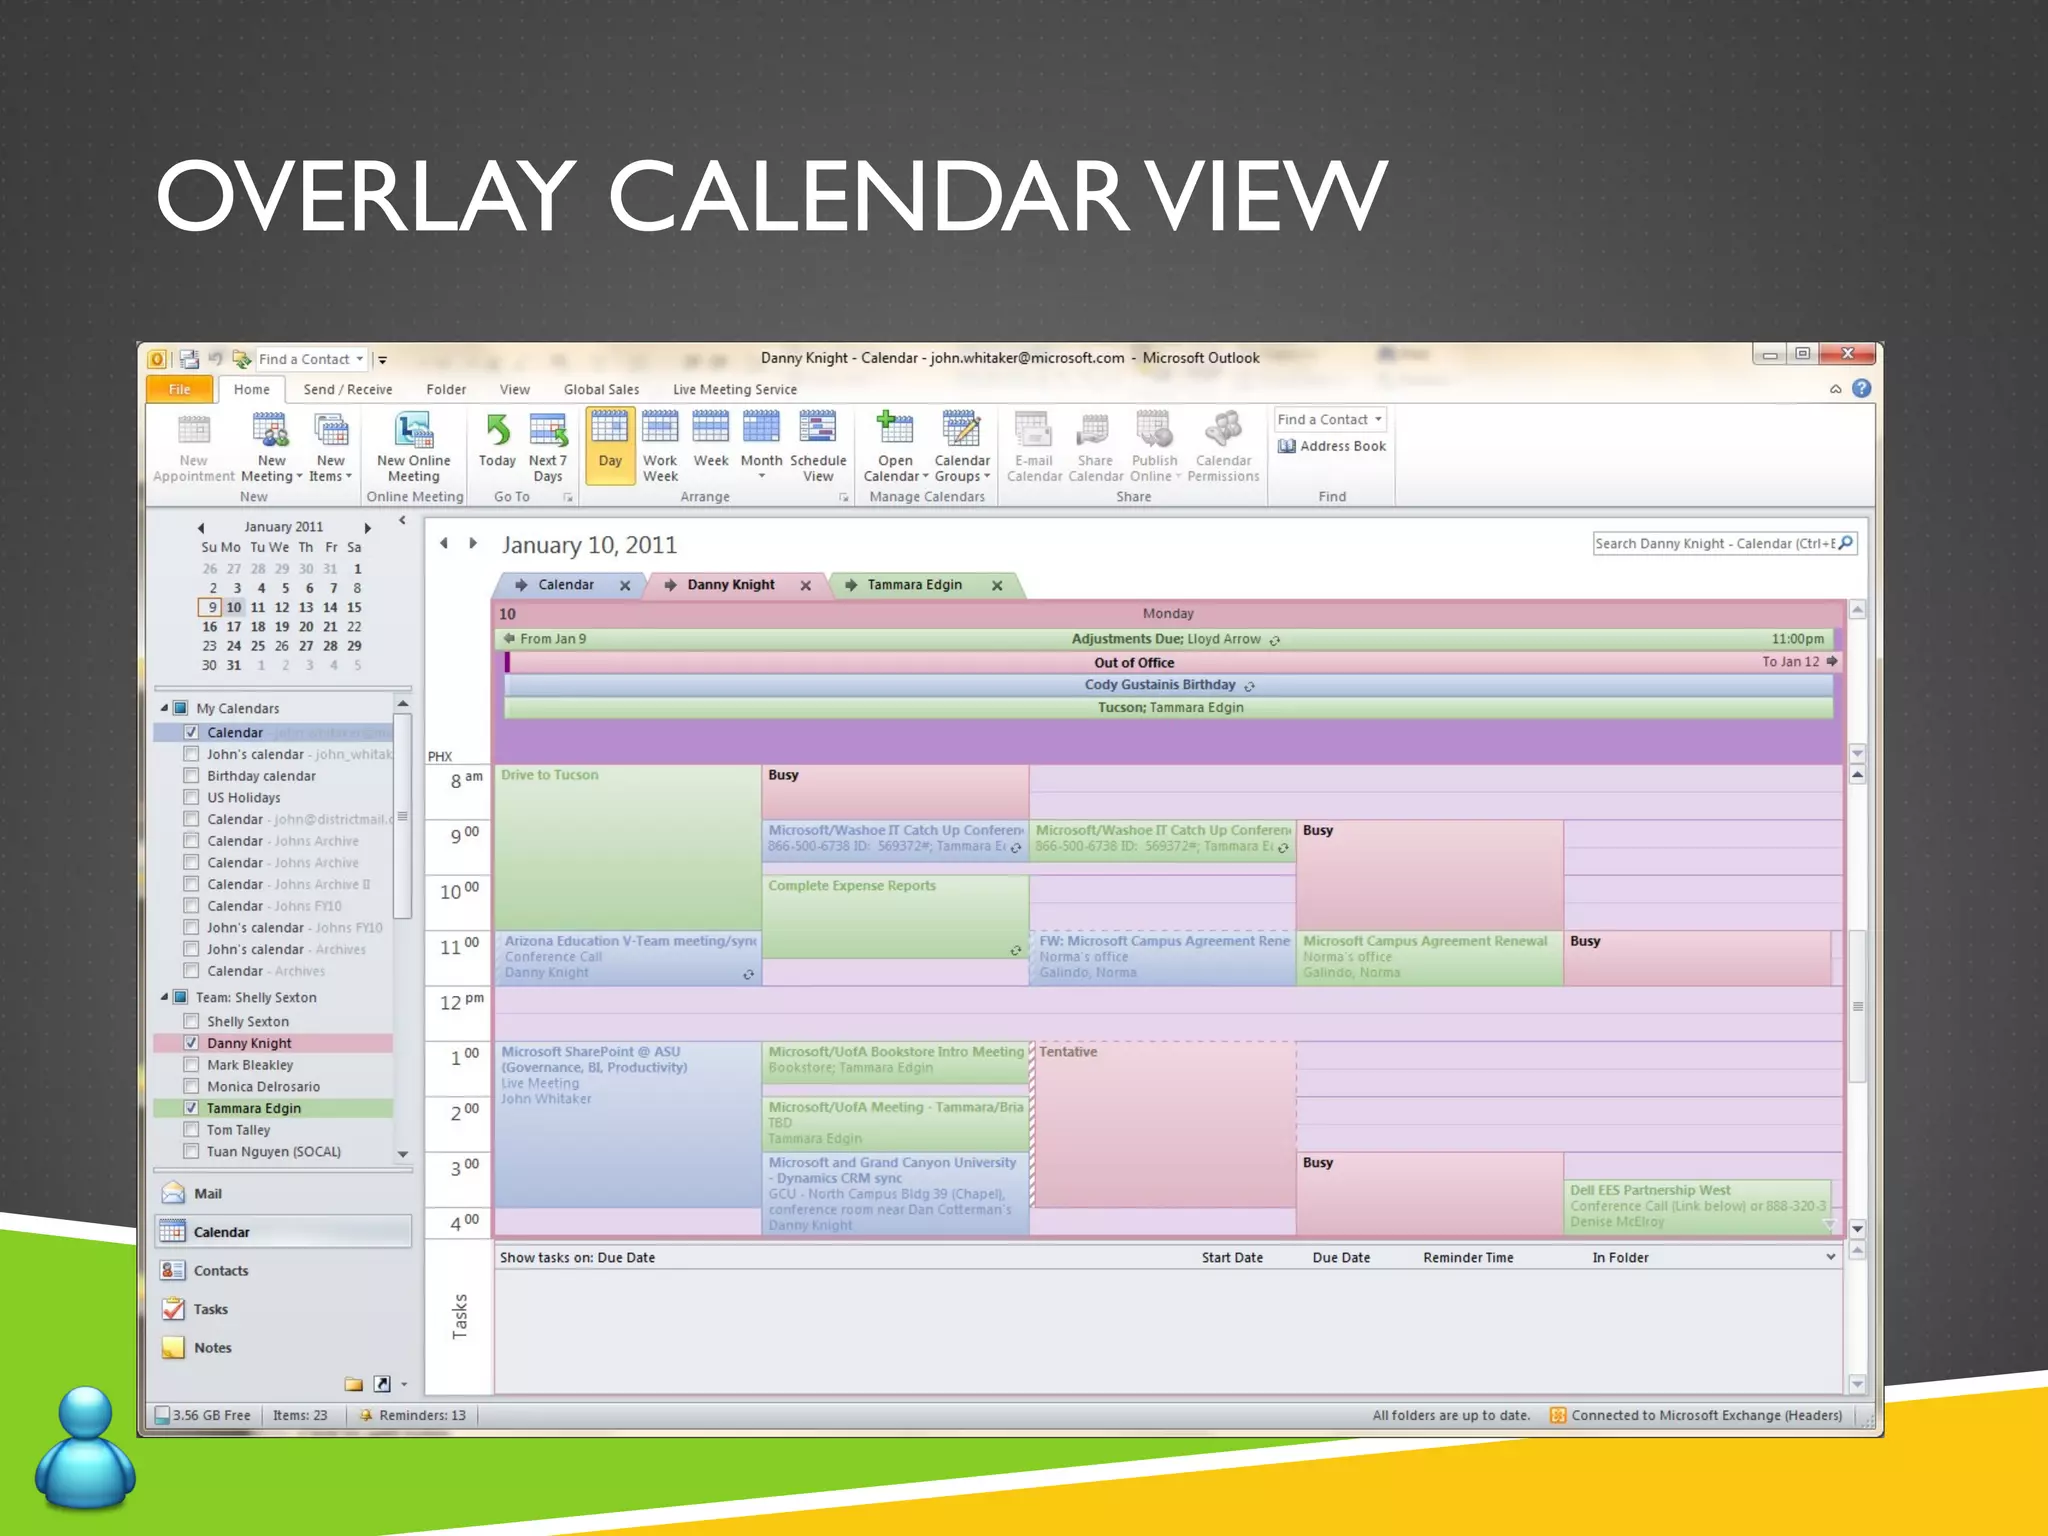Open the Global Sales tab
Screen dimensions: 2048x1536
[x=601, y=389]
